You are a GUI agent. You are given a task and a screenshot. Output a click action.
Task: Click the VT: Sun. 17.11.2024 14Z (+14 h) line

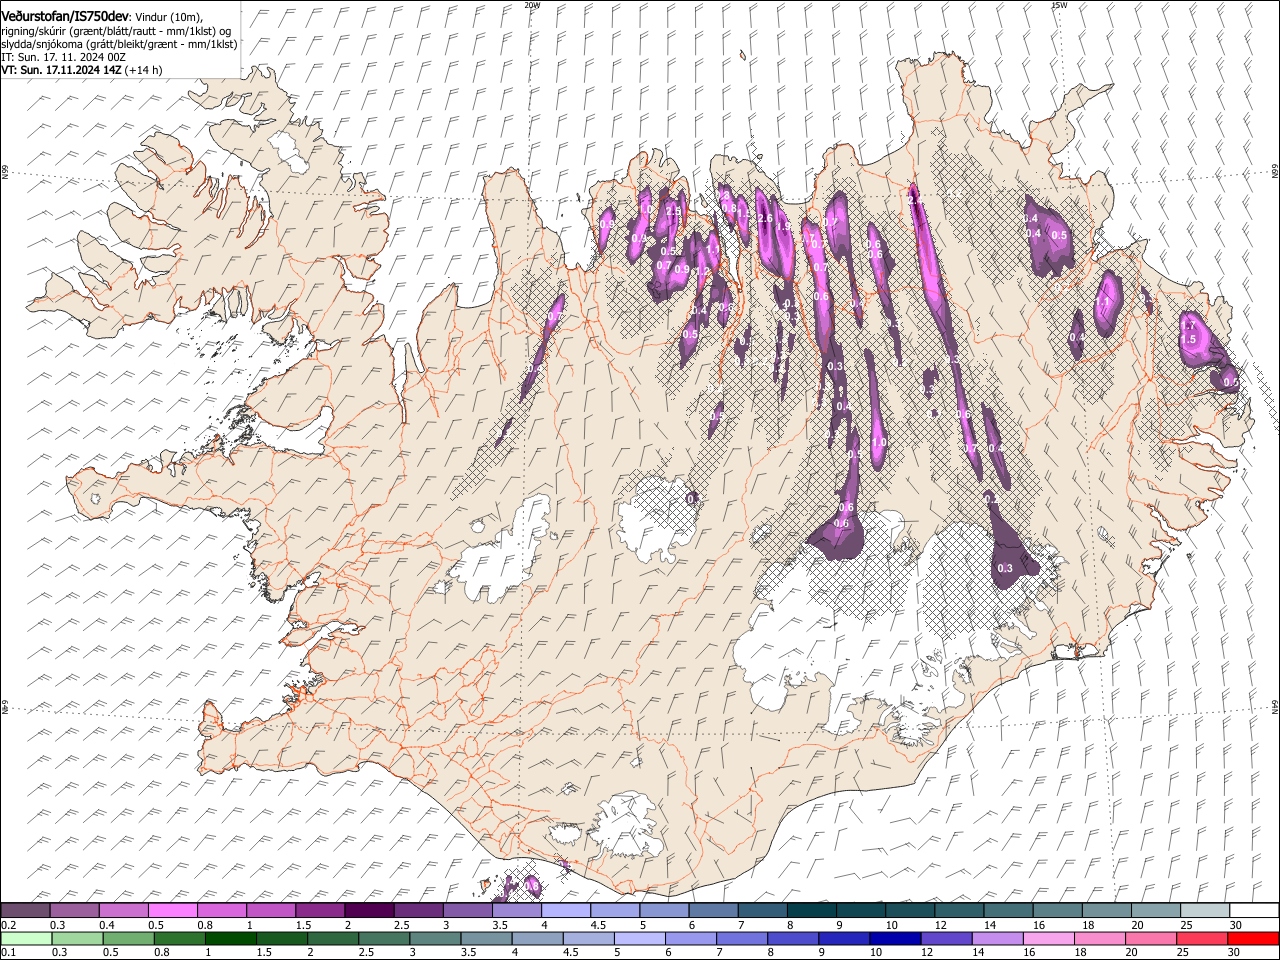click(x=82, y=70)
